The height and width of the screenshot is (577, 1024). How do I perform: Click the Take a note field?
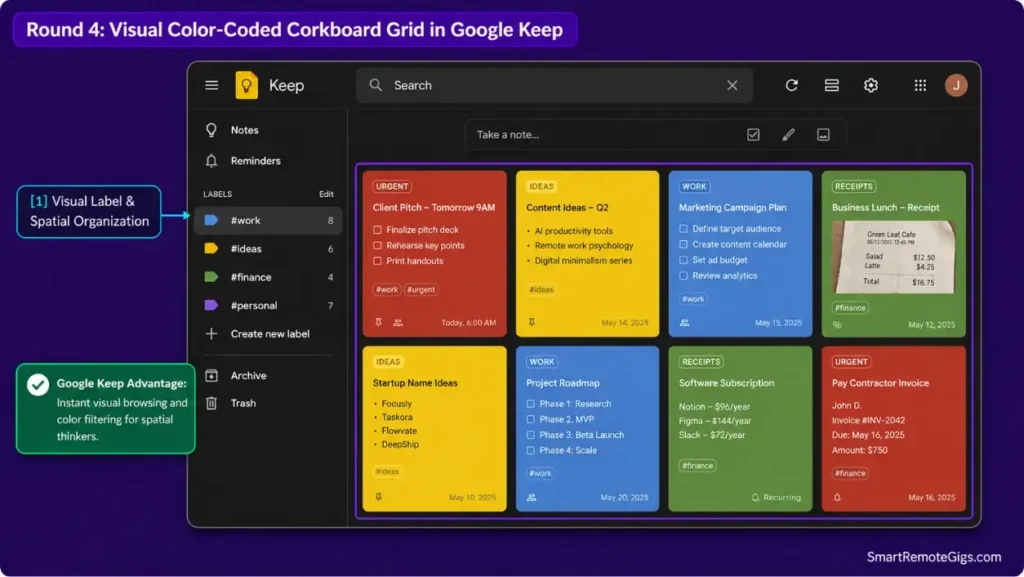[x=655, y=134]
